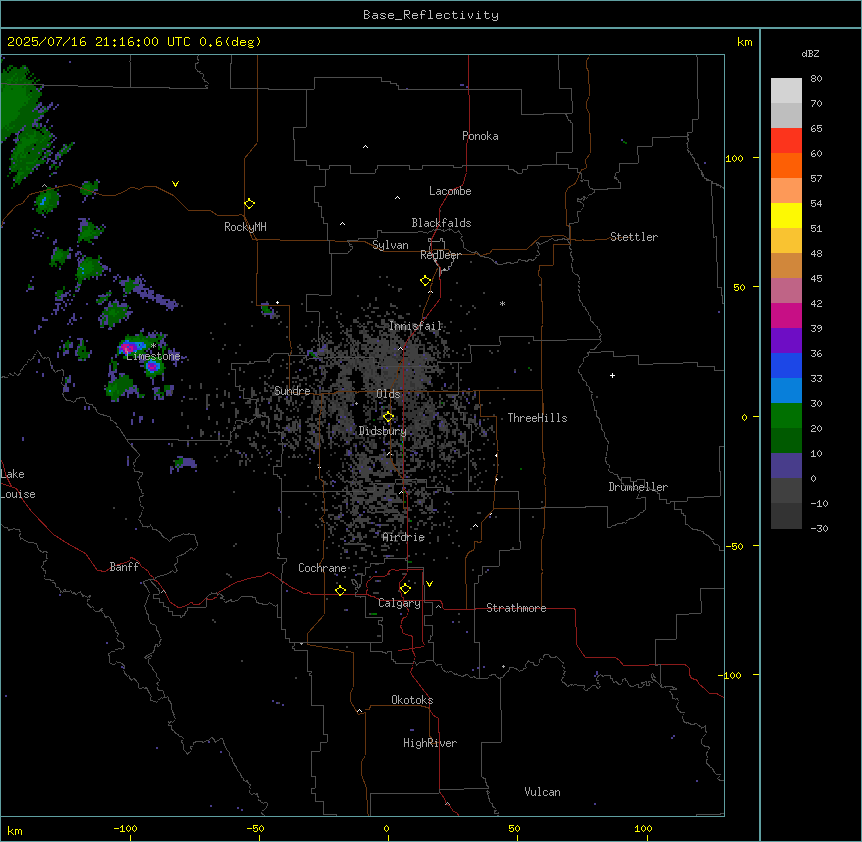Viewport: 862px width, 842px height.
Task: Click the ThreeHills label
Action: 537,418
